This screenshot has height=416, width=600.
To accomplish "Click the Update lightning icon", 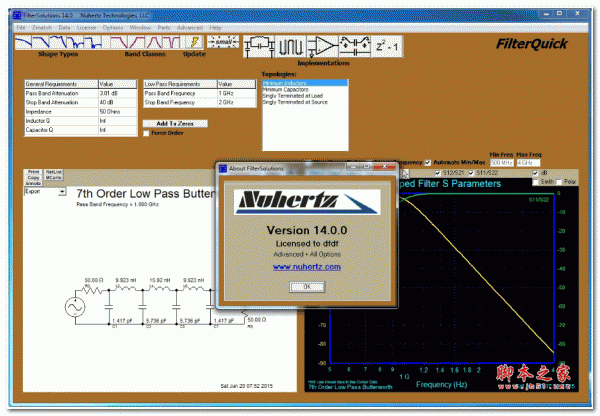I will pos(194,42).
